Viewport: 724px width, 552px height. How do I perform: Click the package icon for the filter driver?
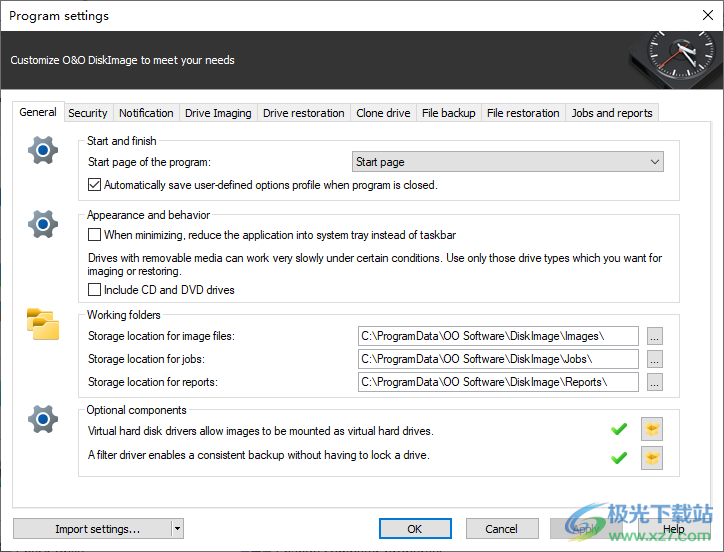pyautogui.click(x=652, y=458)
